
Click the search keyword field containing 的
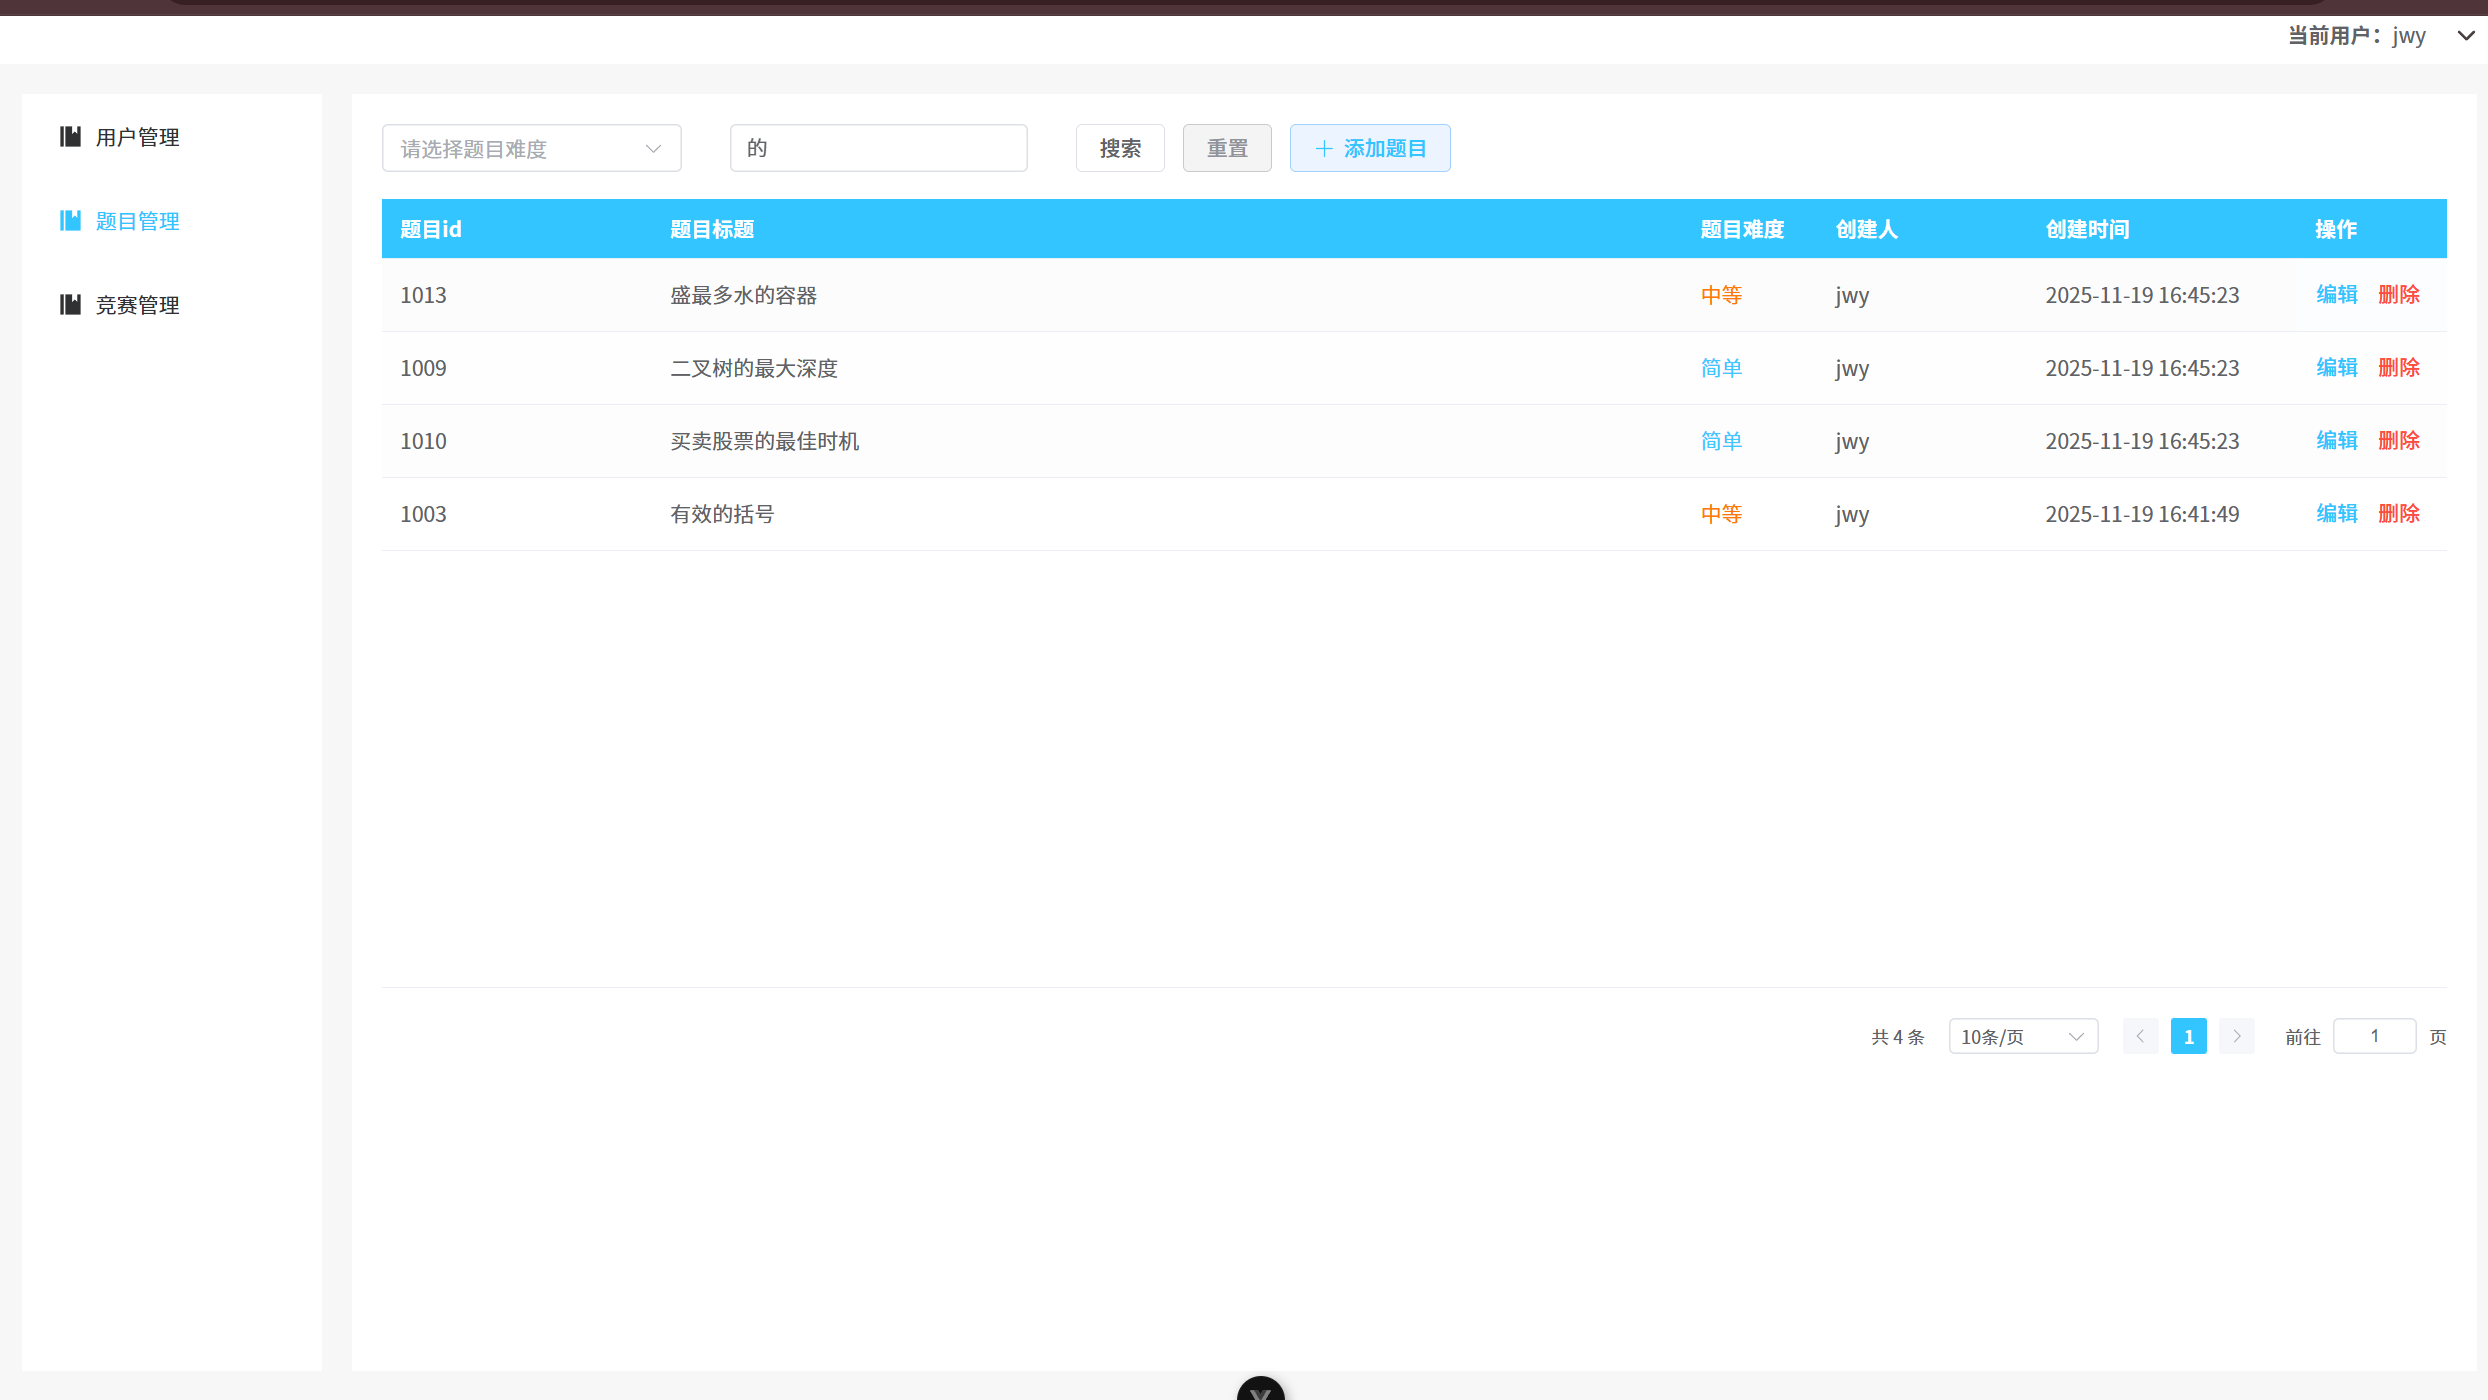click(x=878, y=147)
